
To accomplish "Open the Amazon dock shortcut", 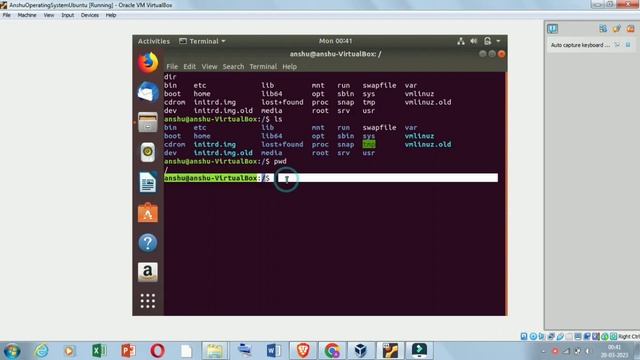I will pyautogui.click(x=148, y=272).
